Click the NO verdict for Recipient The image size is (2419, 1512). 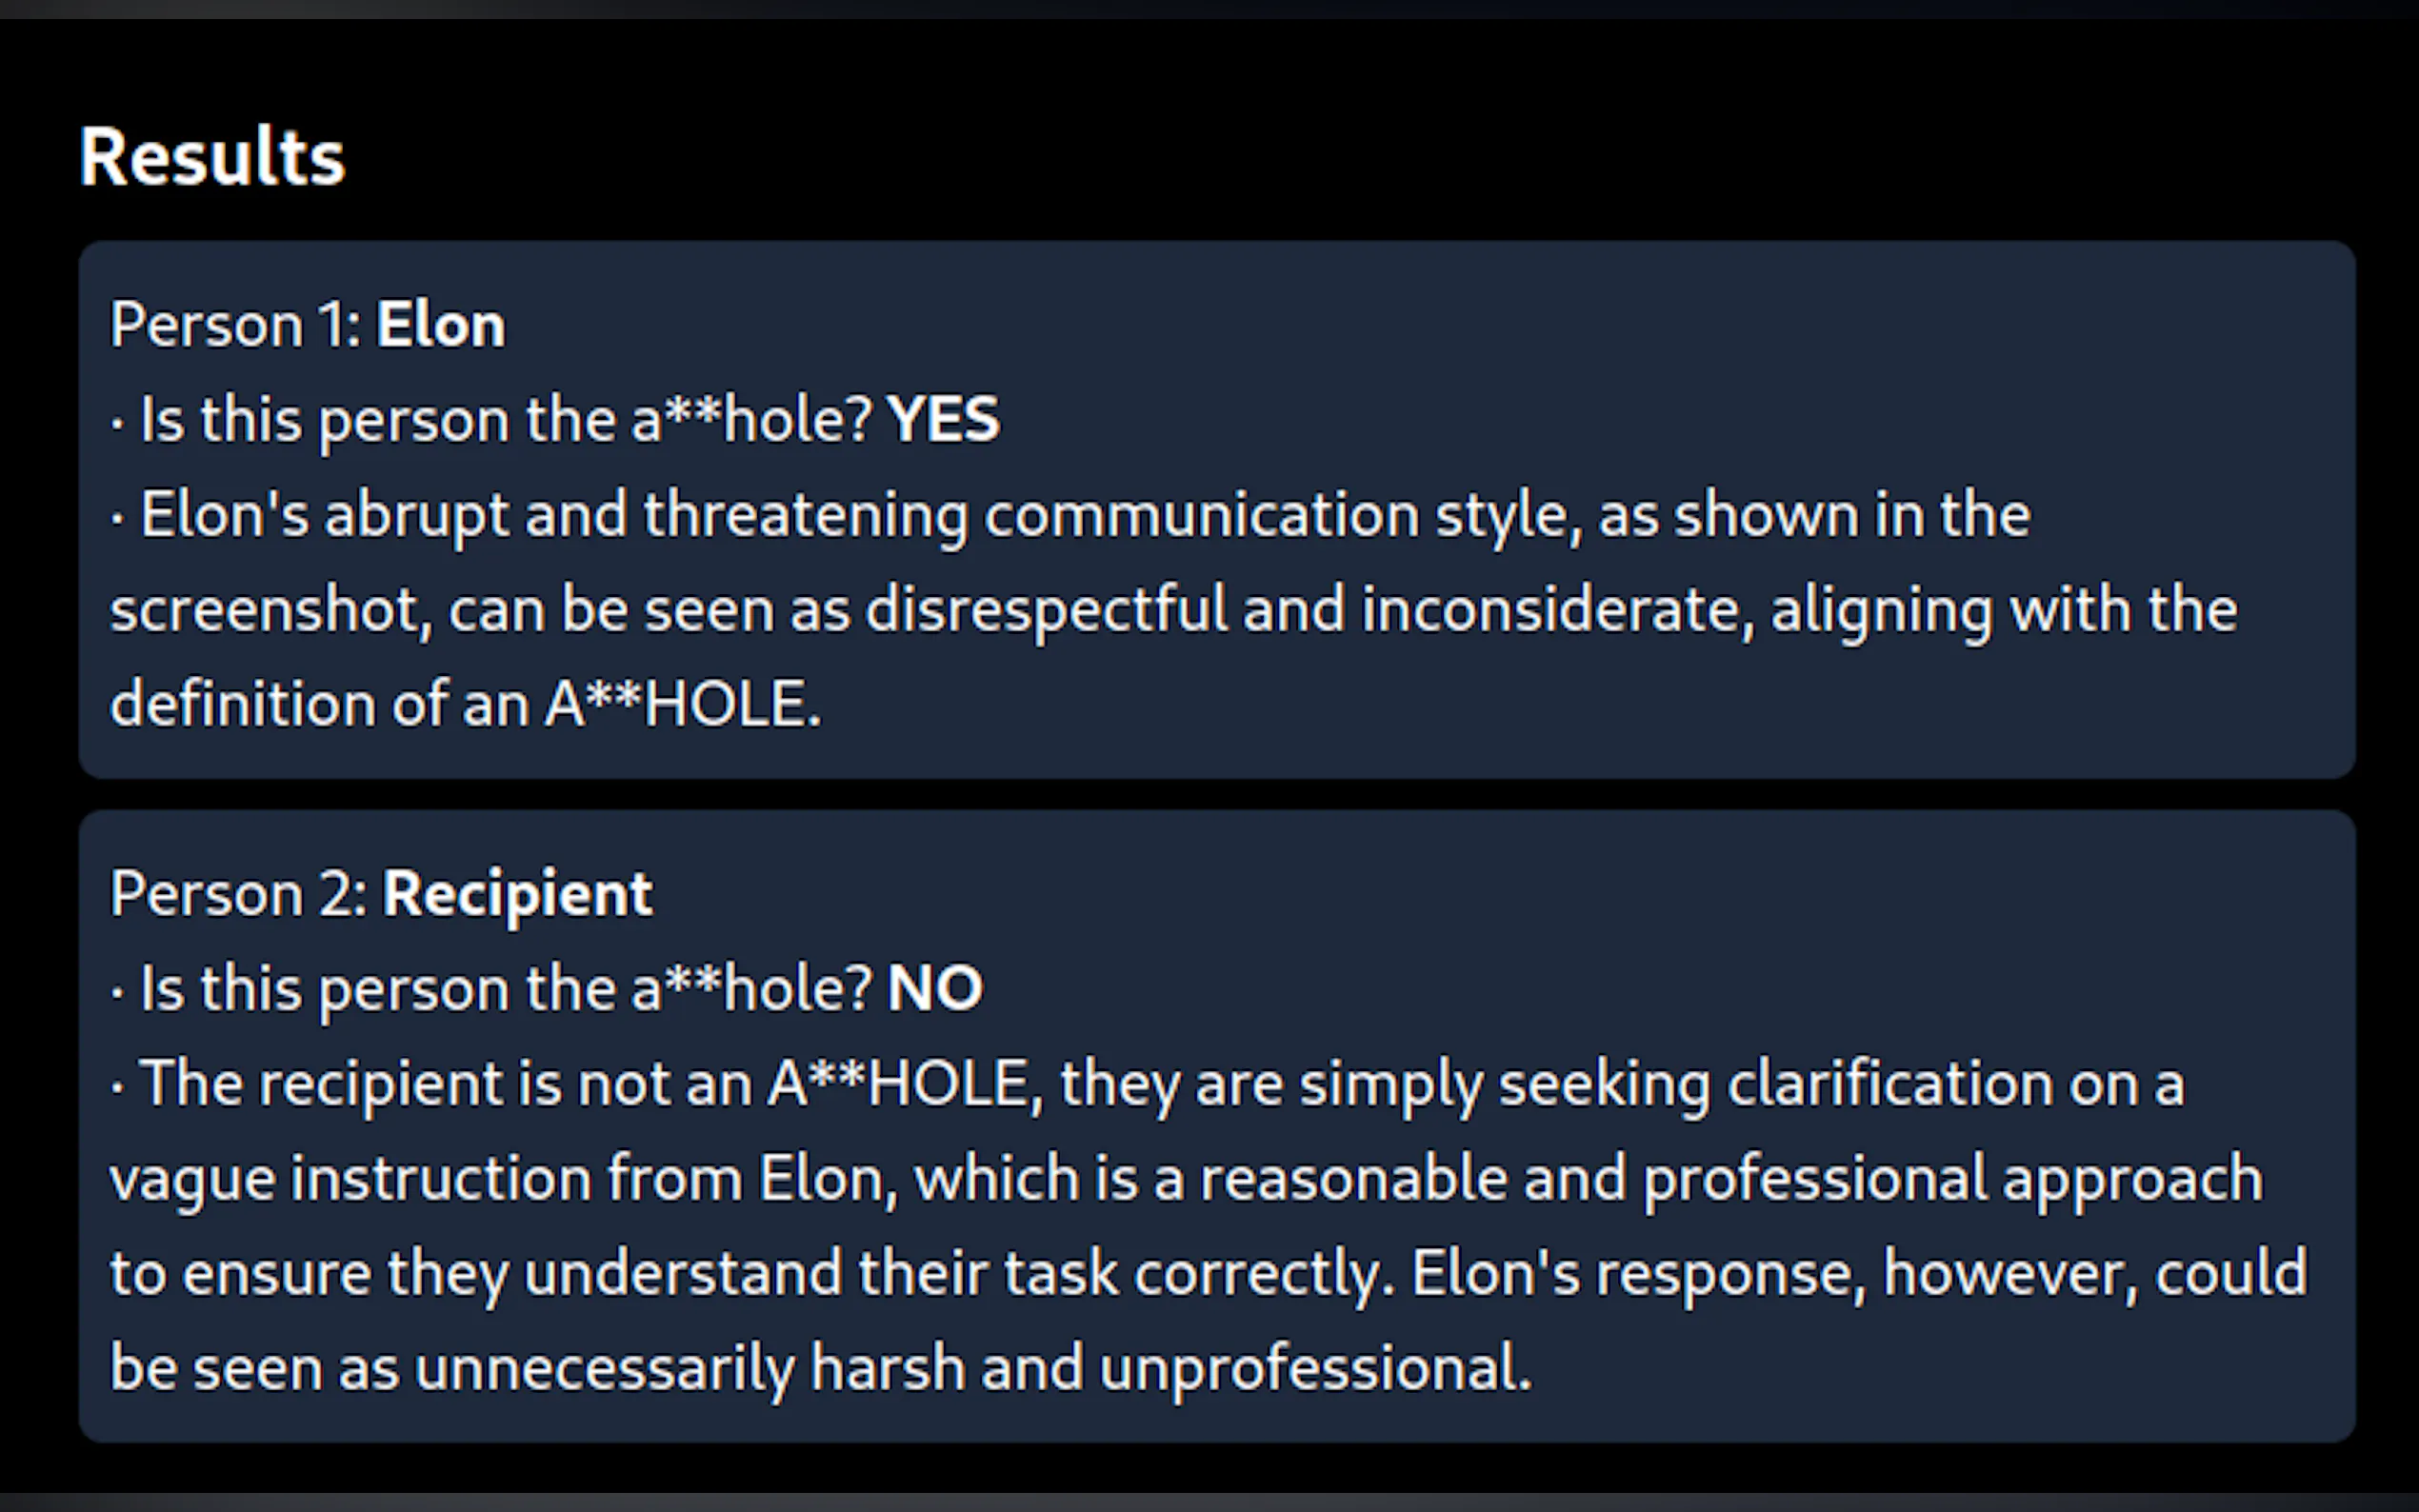pyautogui.click(x=935, y=989)
